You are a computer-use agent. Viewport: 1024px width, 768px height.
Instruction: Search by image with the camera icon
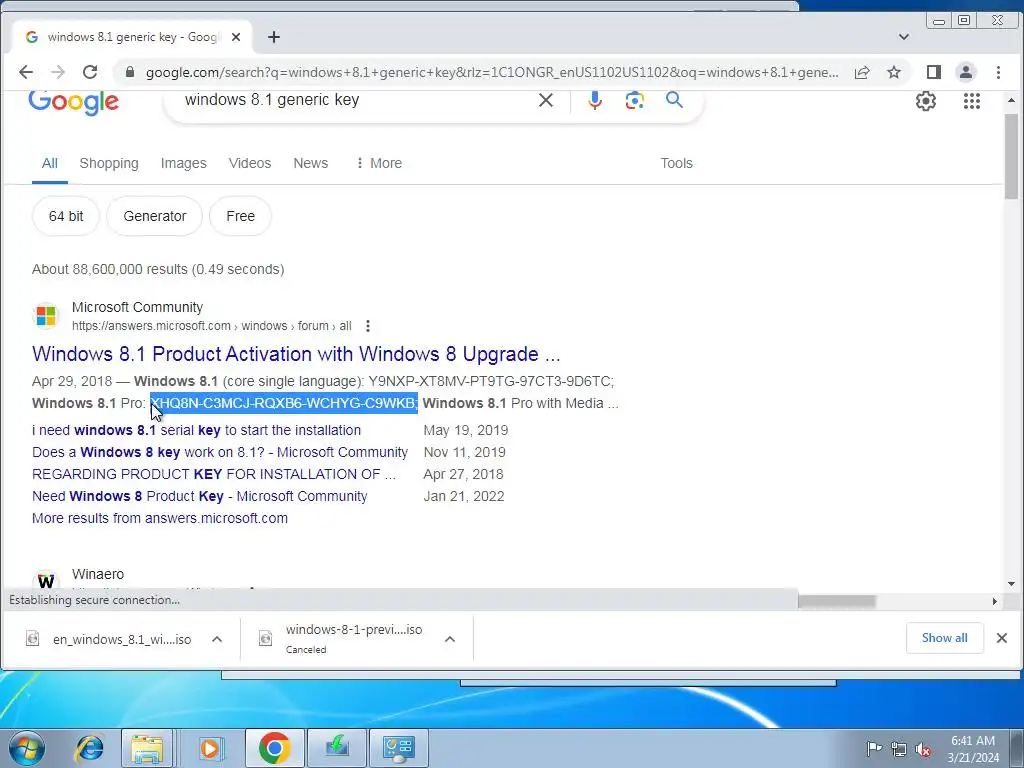[x=635, y=100]
